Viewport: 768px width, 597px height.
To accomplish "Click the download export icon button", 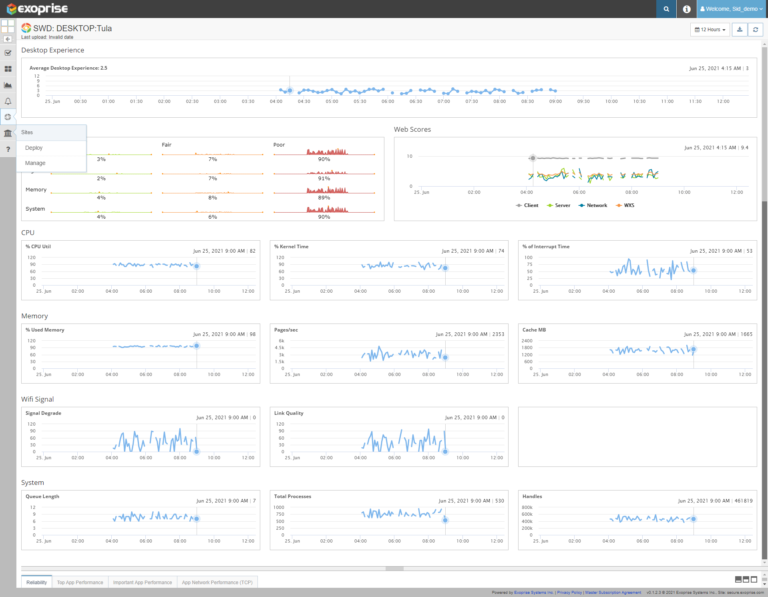I will [x=740, y=30].
